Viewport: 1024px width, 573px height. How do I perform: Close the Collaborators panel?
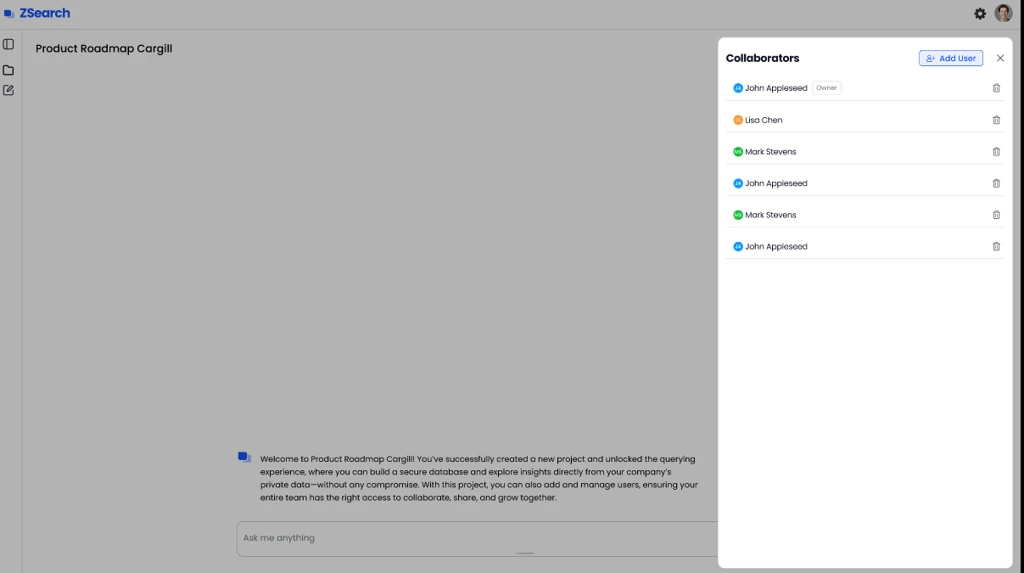[1000, 58]
